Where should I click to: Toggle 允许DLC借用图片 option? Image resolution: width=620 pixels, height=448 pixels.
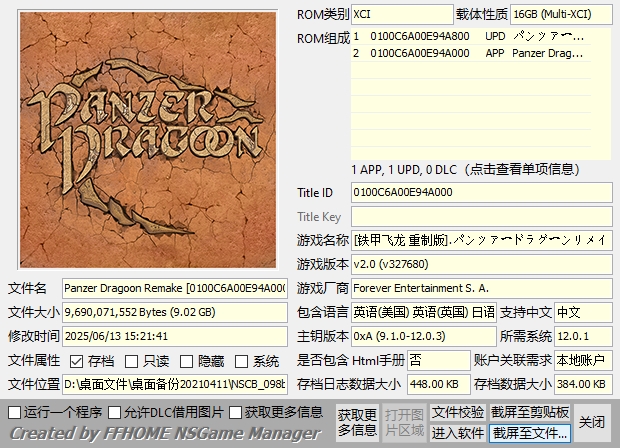point(114,412)
